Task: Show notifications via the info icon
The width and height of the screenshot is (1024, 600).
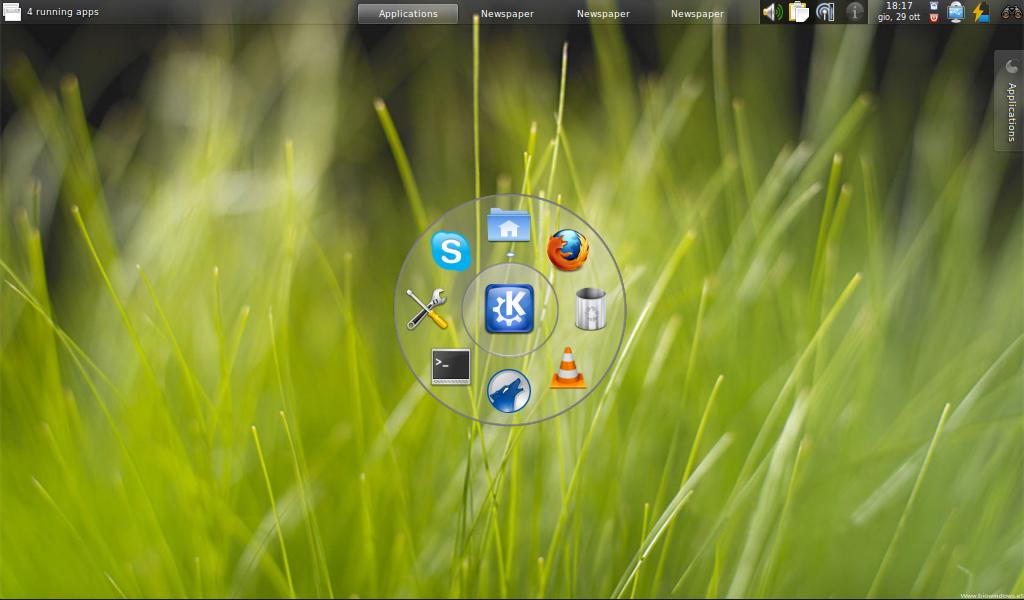Action: pos(854,12)
